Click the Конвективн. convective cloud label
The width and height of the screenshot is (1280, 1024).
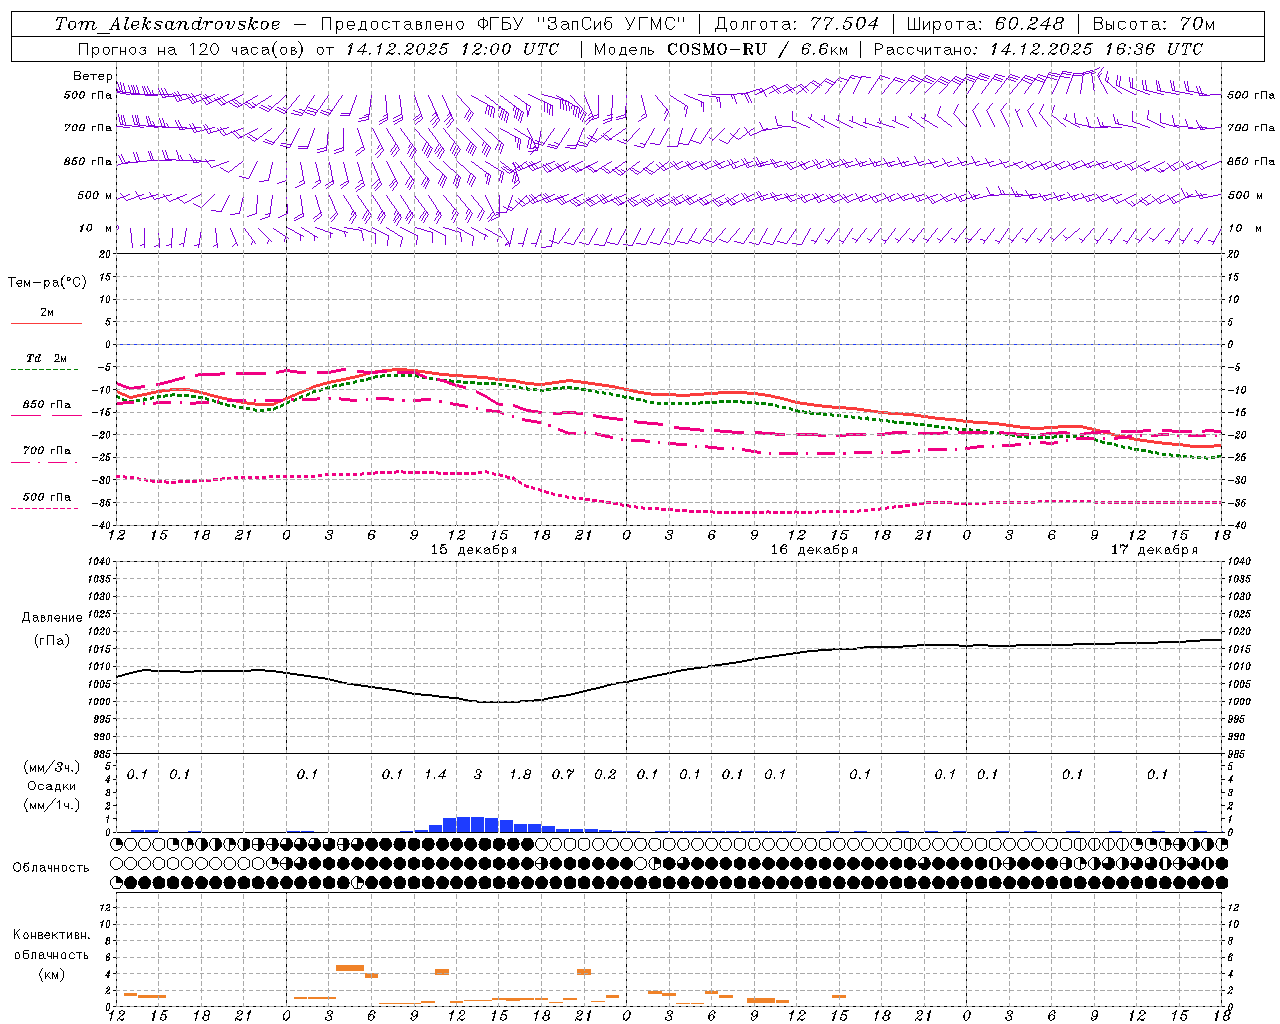pos(51,934)
